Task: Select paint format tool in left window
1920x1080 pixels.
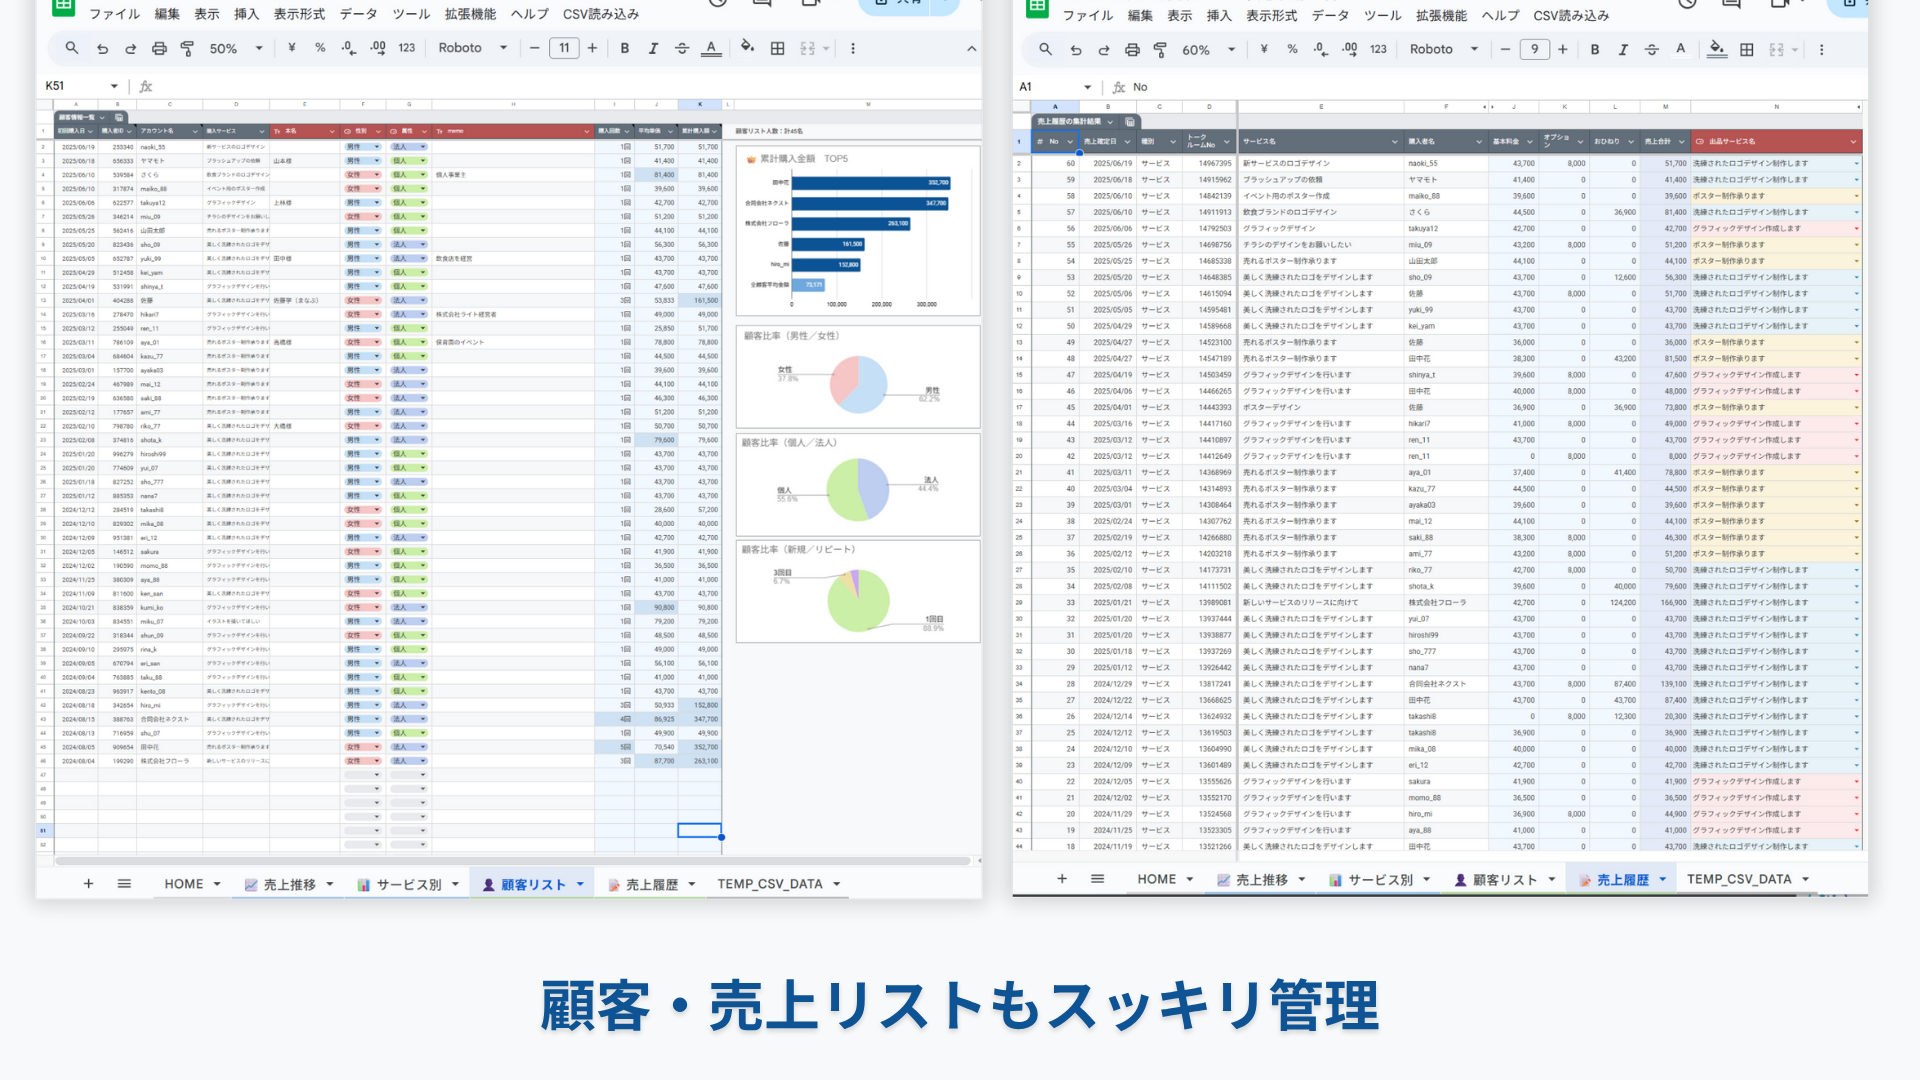Action: [187, 48]
